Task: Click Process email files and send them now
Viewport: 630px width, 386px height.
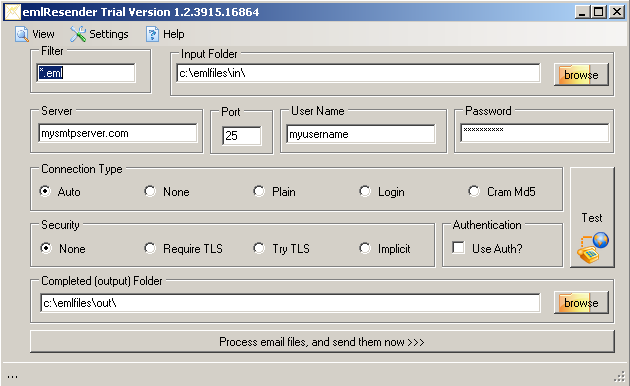Action: pos(322,342)
